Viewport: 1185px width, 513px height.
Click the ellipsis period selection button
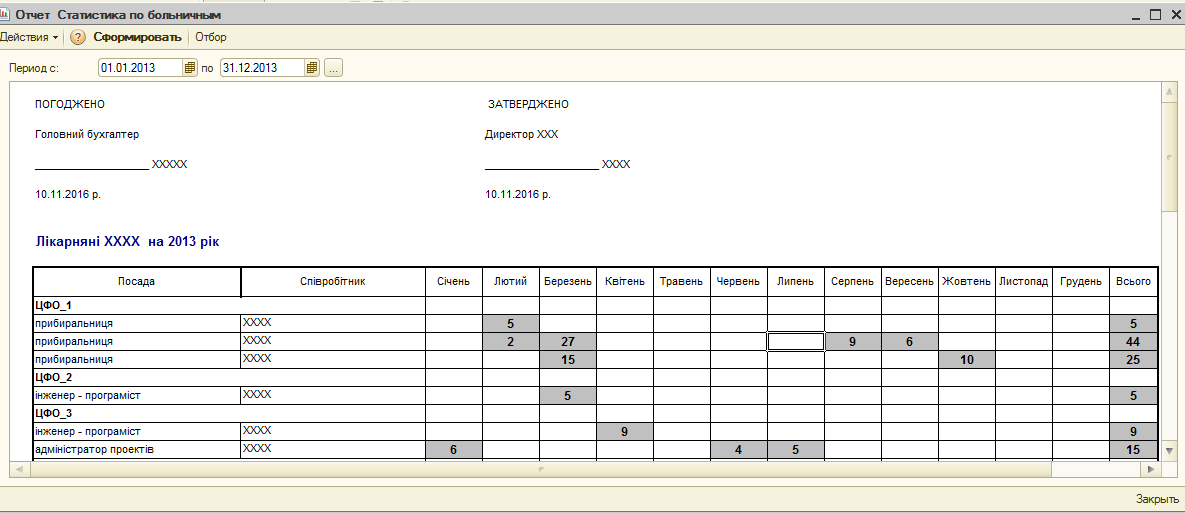(x=334, y=68)
